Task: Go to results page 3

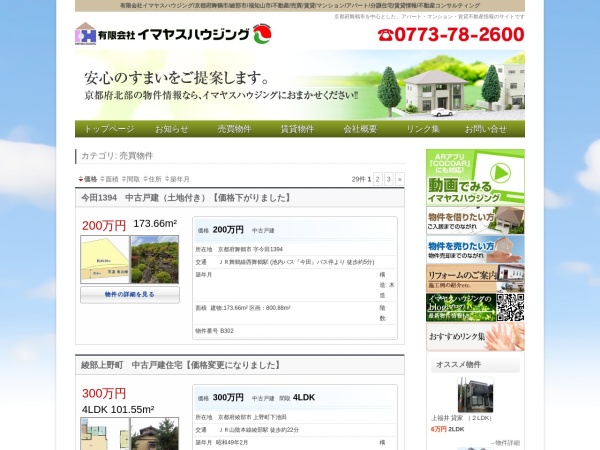Action: point(388,179)
